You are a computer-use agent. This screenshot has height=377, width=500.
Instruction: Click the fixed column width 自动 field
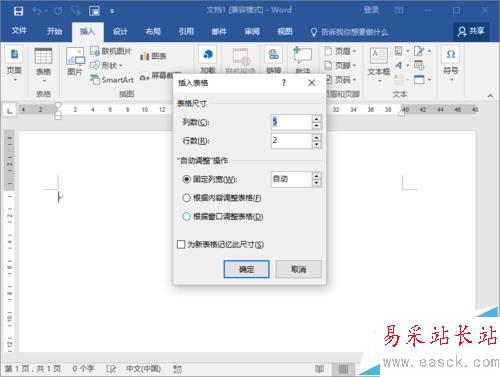click(292, 179)
